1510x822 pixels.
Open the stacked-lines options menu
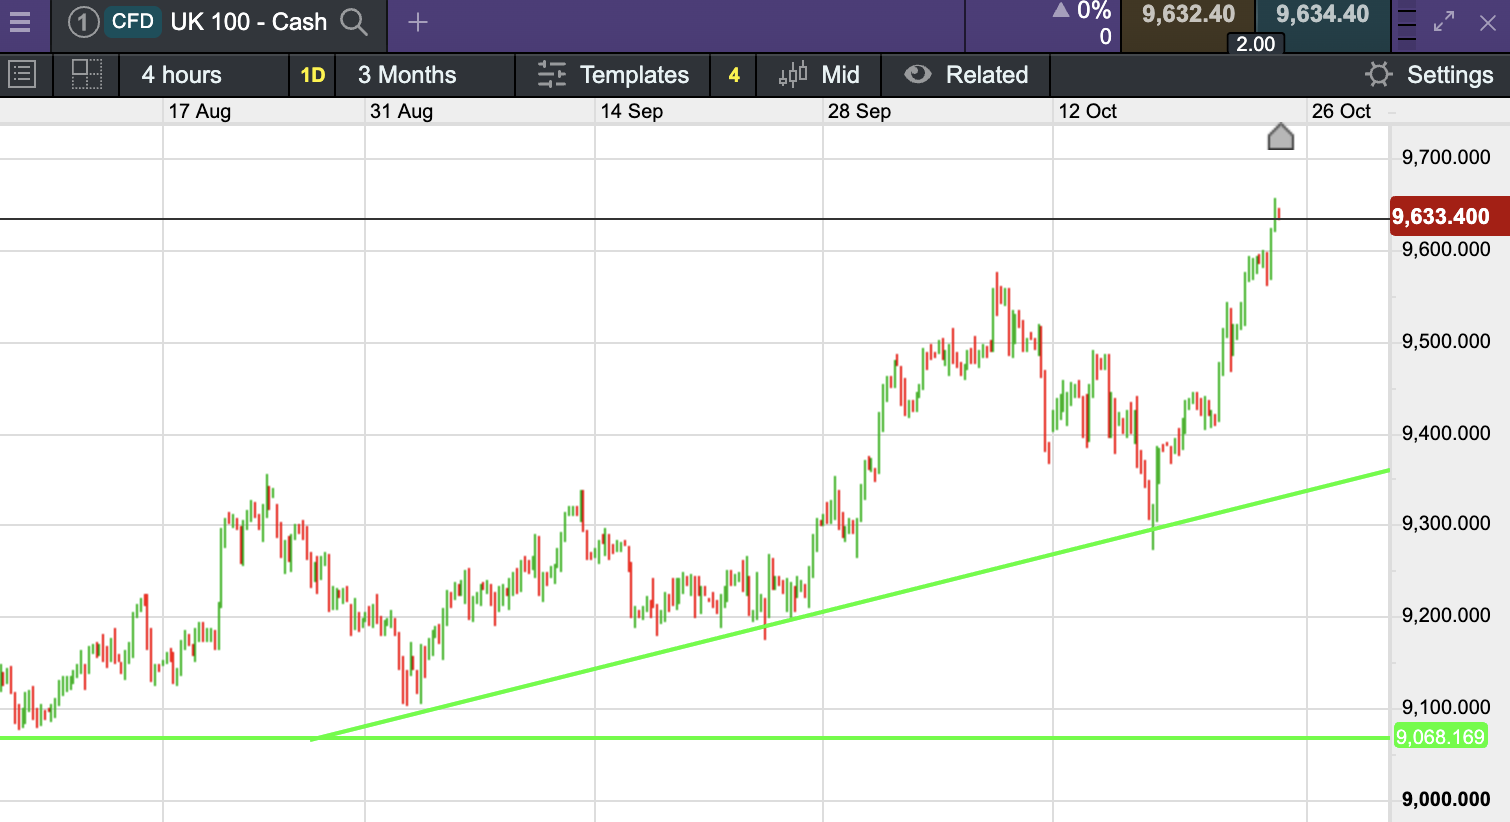pyautogui.click(x=1406, y=27)
